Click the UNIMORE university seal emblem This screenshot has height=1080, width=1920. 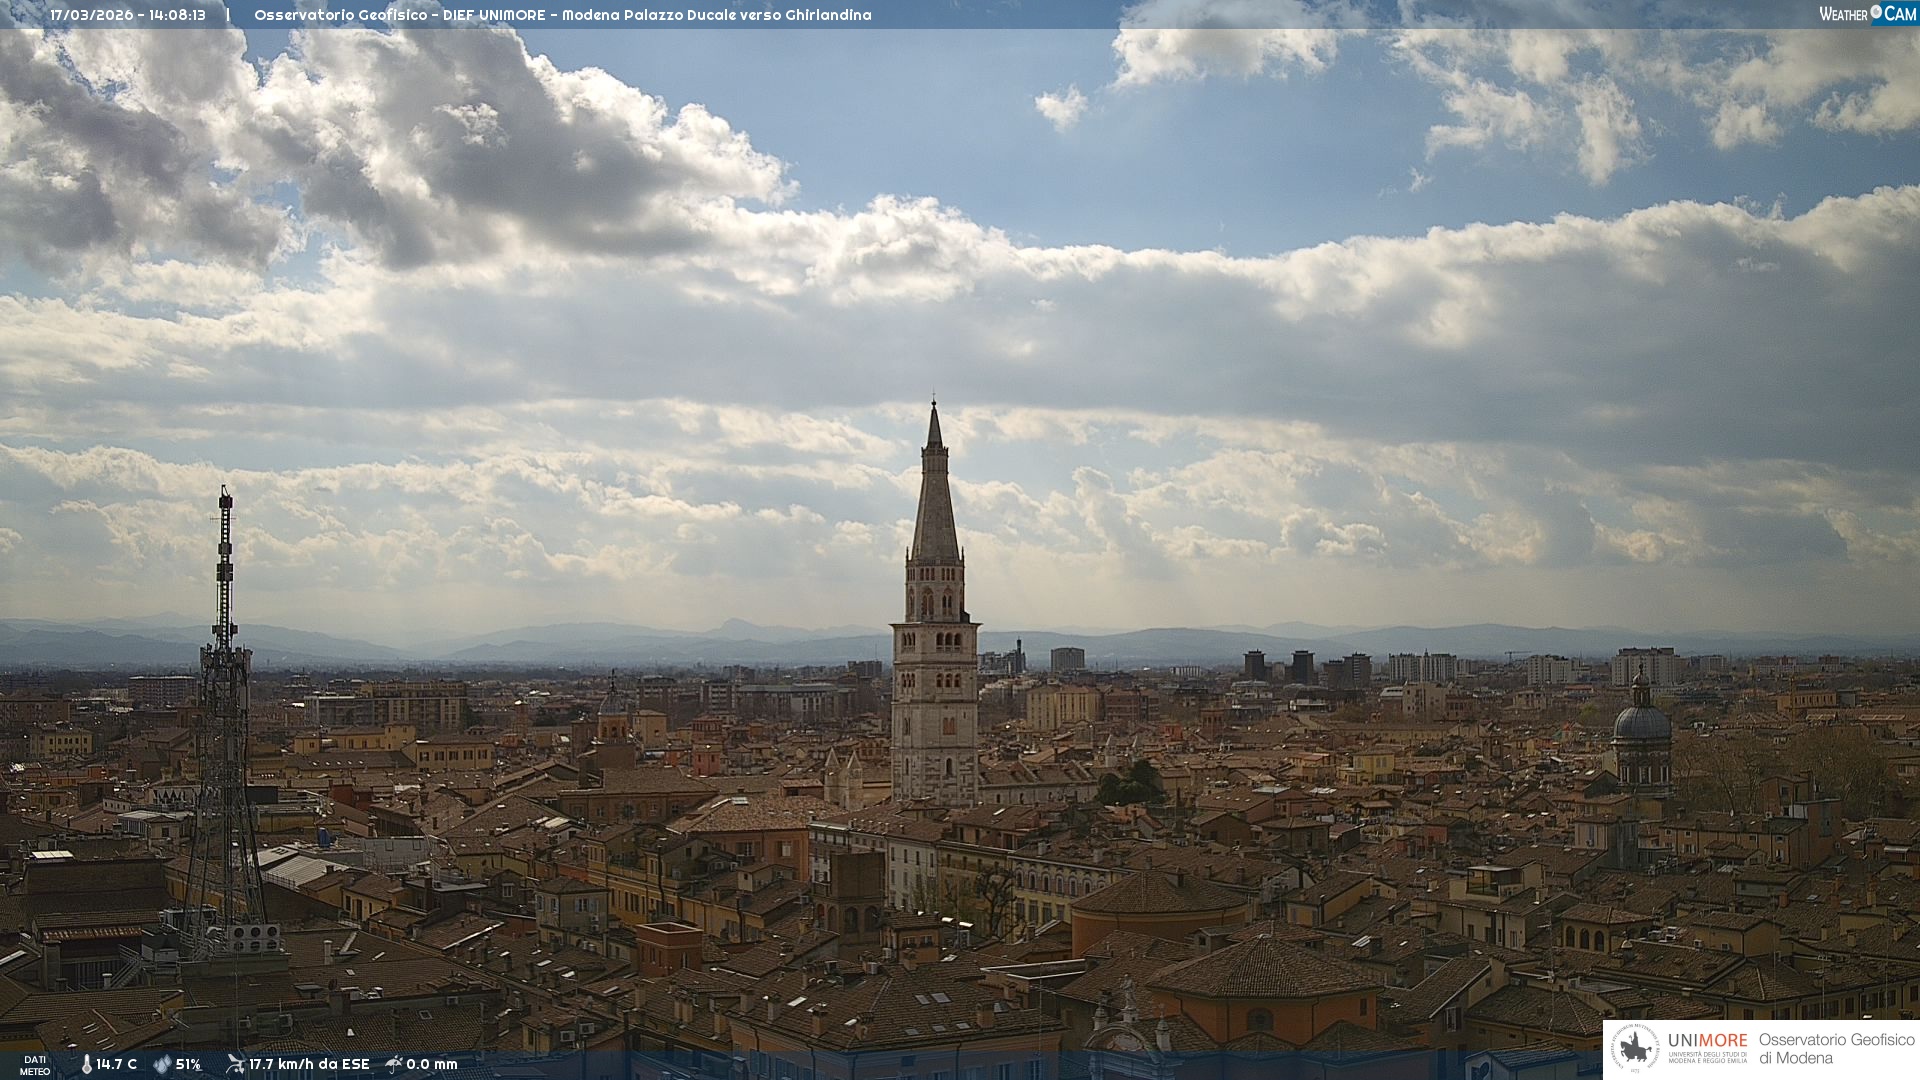tap(1635, 1049)
